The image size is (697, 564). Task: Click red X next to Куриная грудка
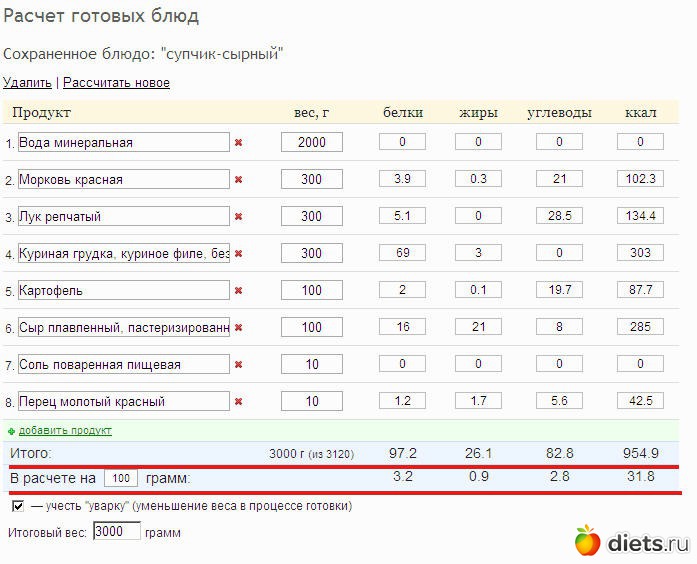pos(238,254)
